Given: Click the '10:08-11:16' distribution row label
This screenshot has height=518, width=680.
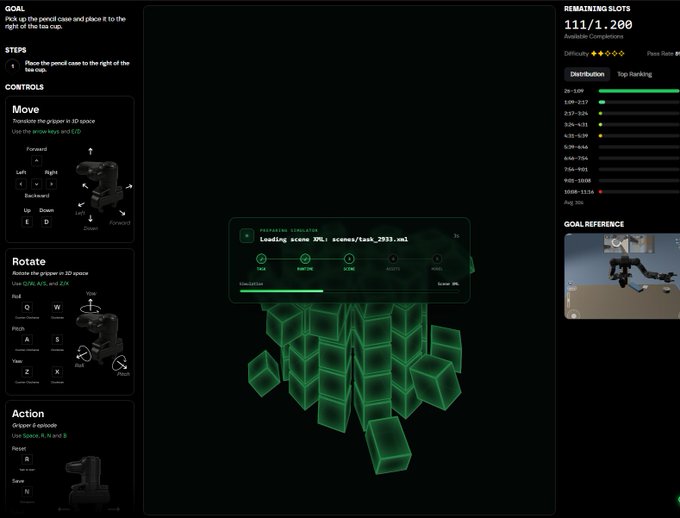Looking at the screenshot, I should click(579, 192).
